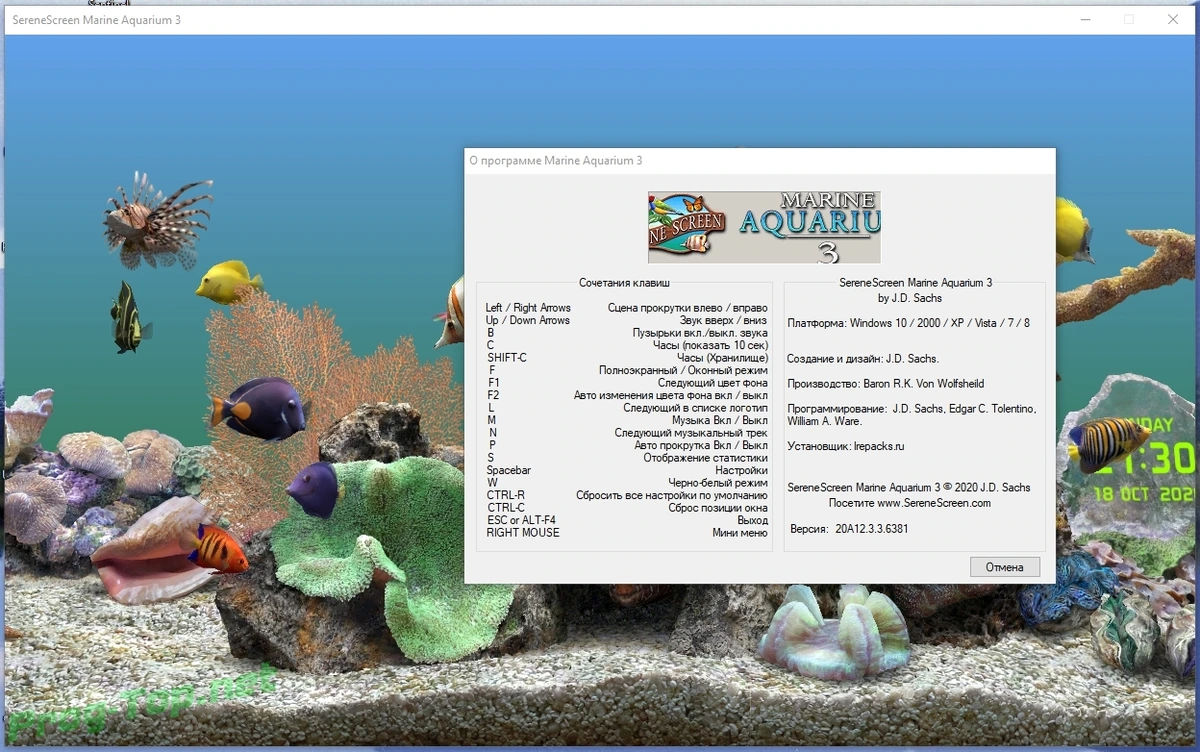Click the 'Up / Down Arrows' shortcut text
Viewport: 1200px width, 752px height.
click(x=528, y=320)
